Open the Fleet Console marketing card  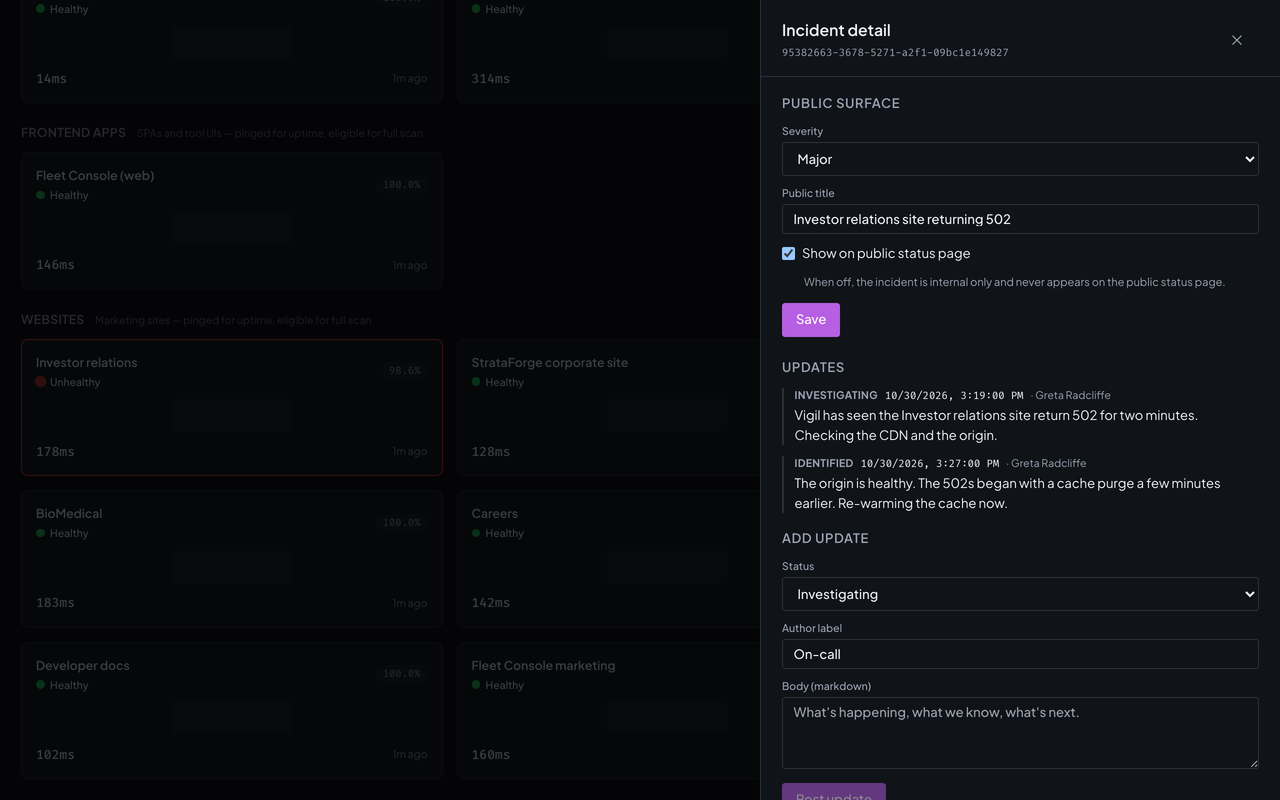(608, 711)
